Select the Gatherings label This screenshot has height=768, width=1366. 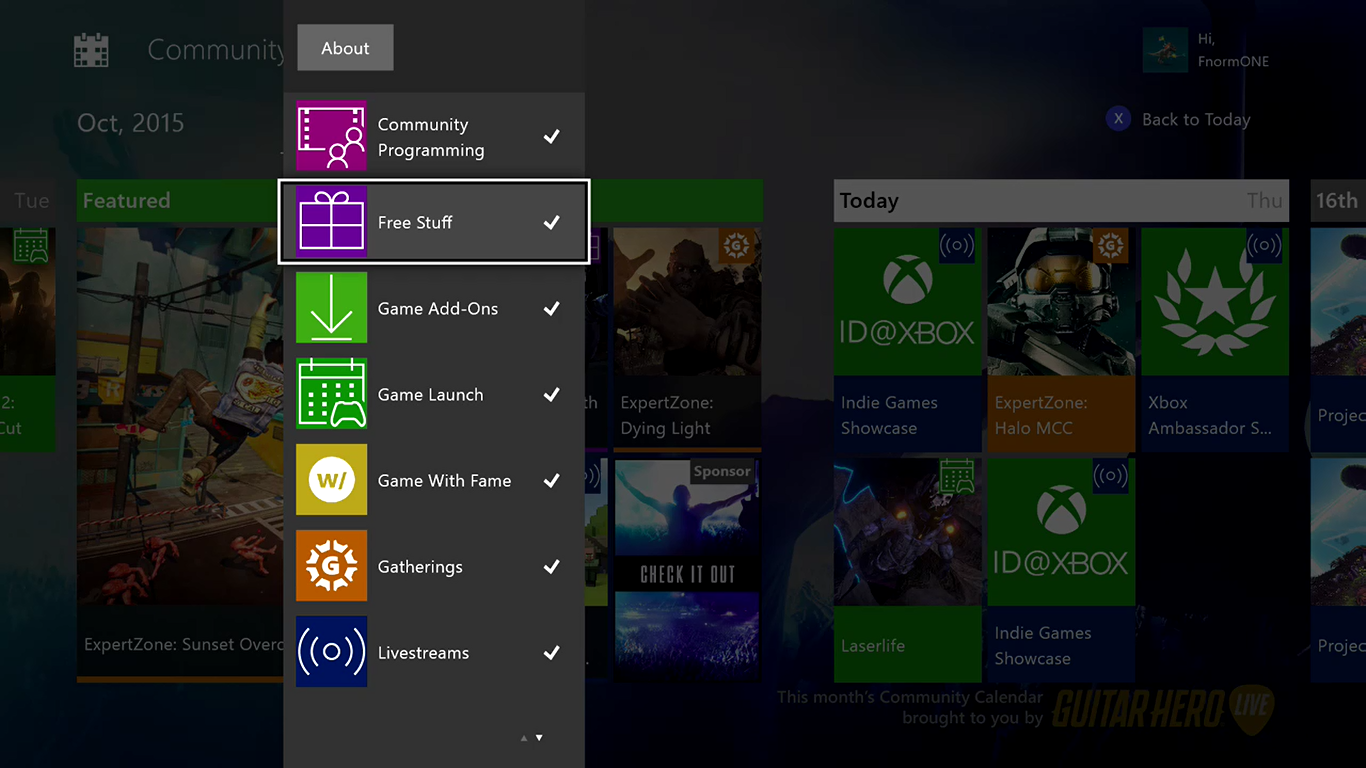click(x=420, y=567)
